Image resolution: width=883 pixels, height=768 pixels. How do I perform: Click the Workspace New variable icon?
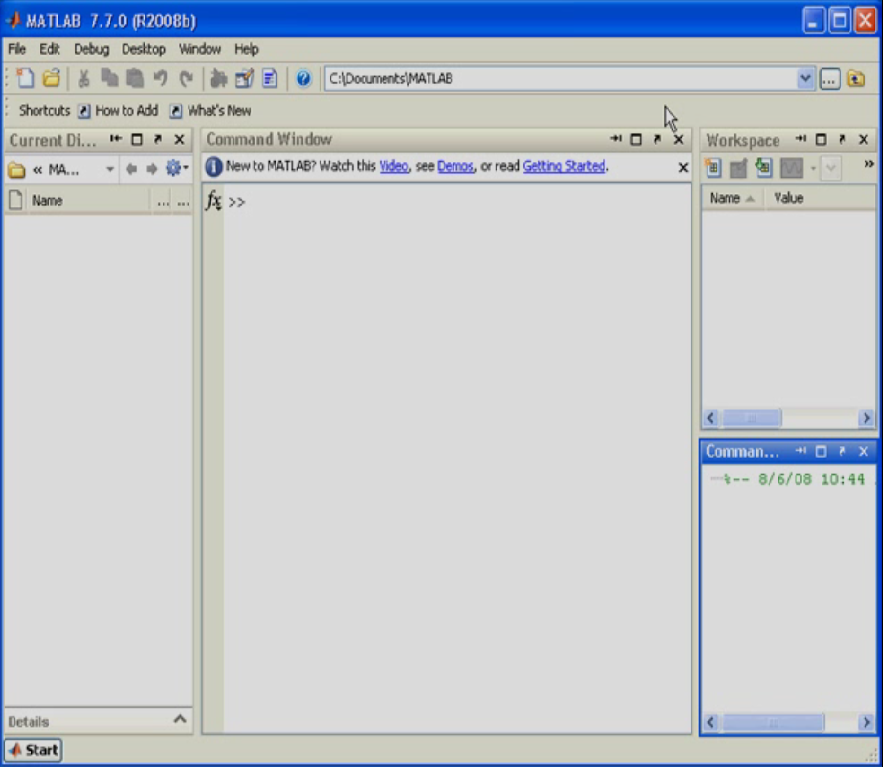click(713, 168)
